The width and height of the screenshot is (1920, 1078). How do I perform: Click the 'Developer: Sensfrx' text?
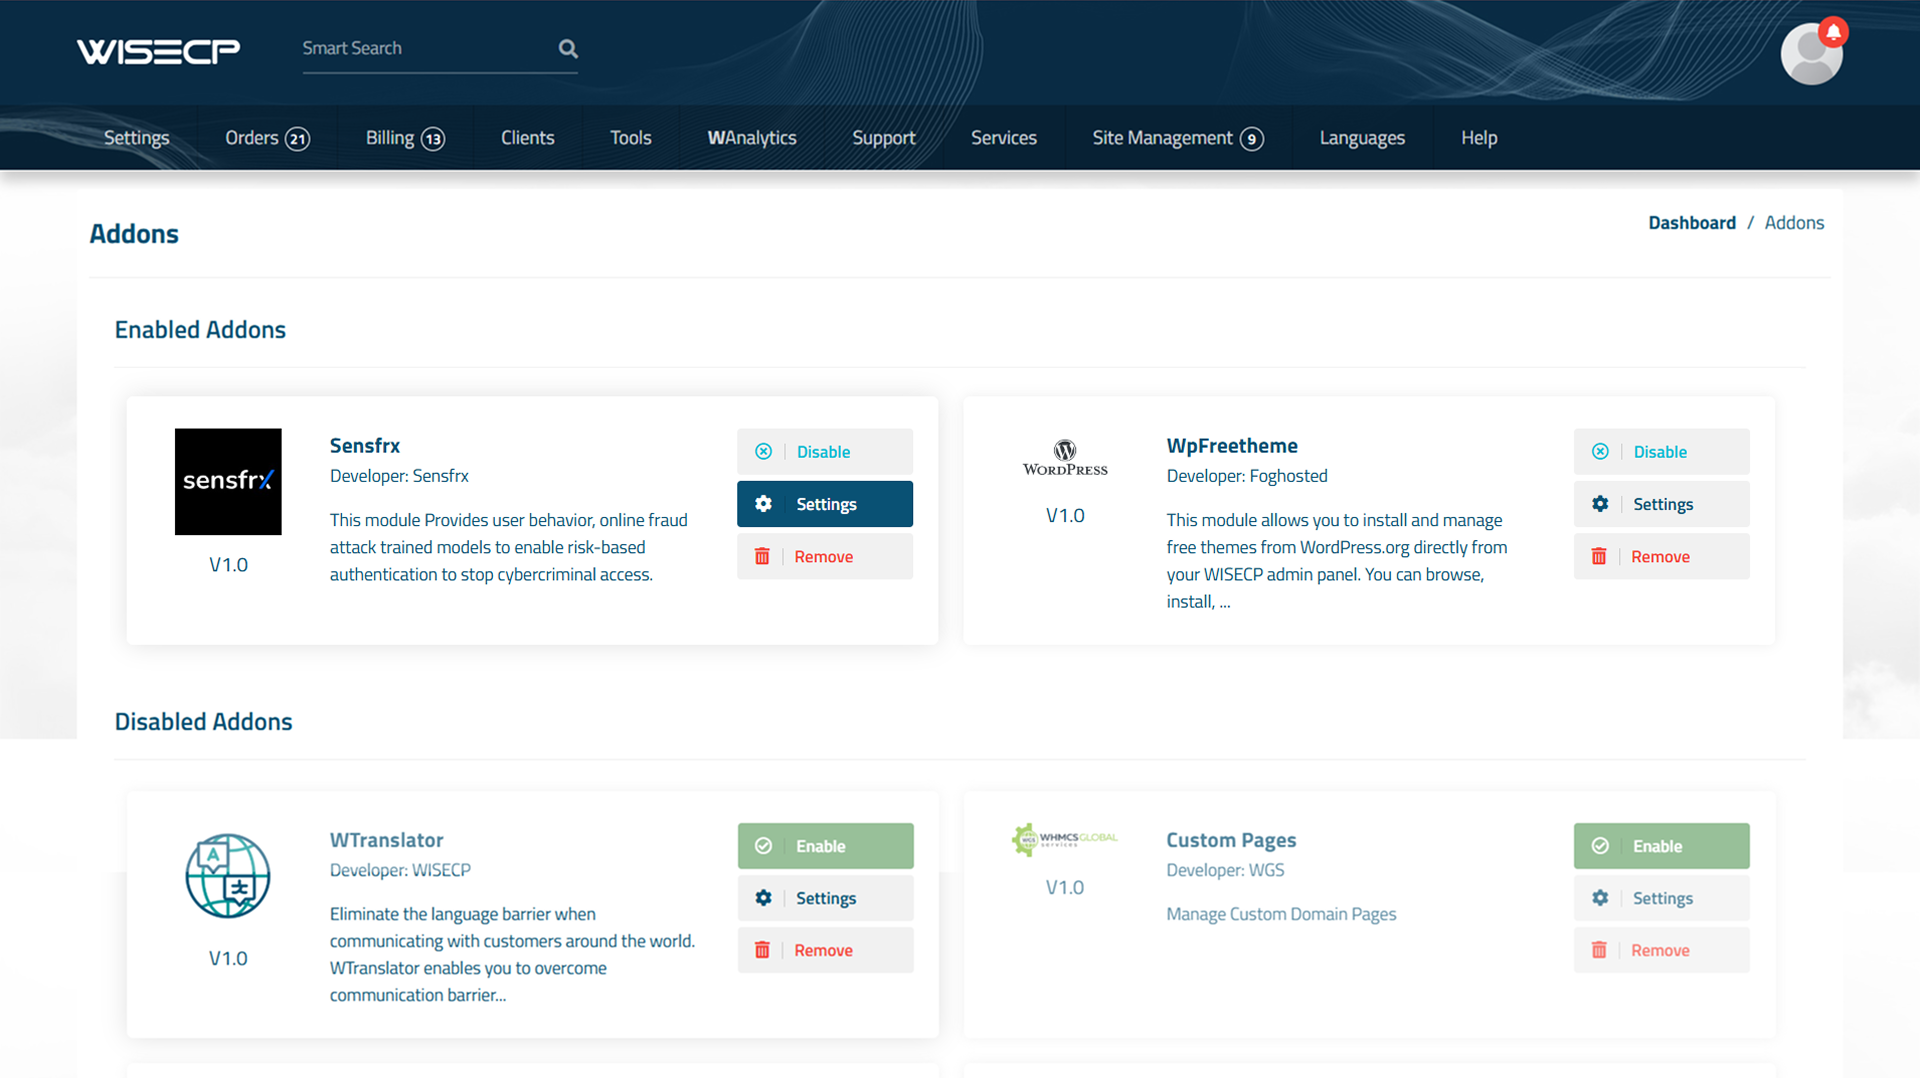[399, 476]
